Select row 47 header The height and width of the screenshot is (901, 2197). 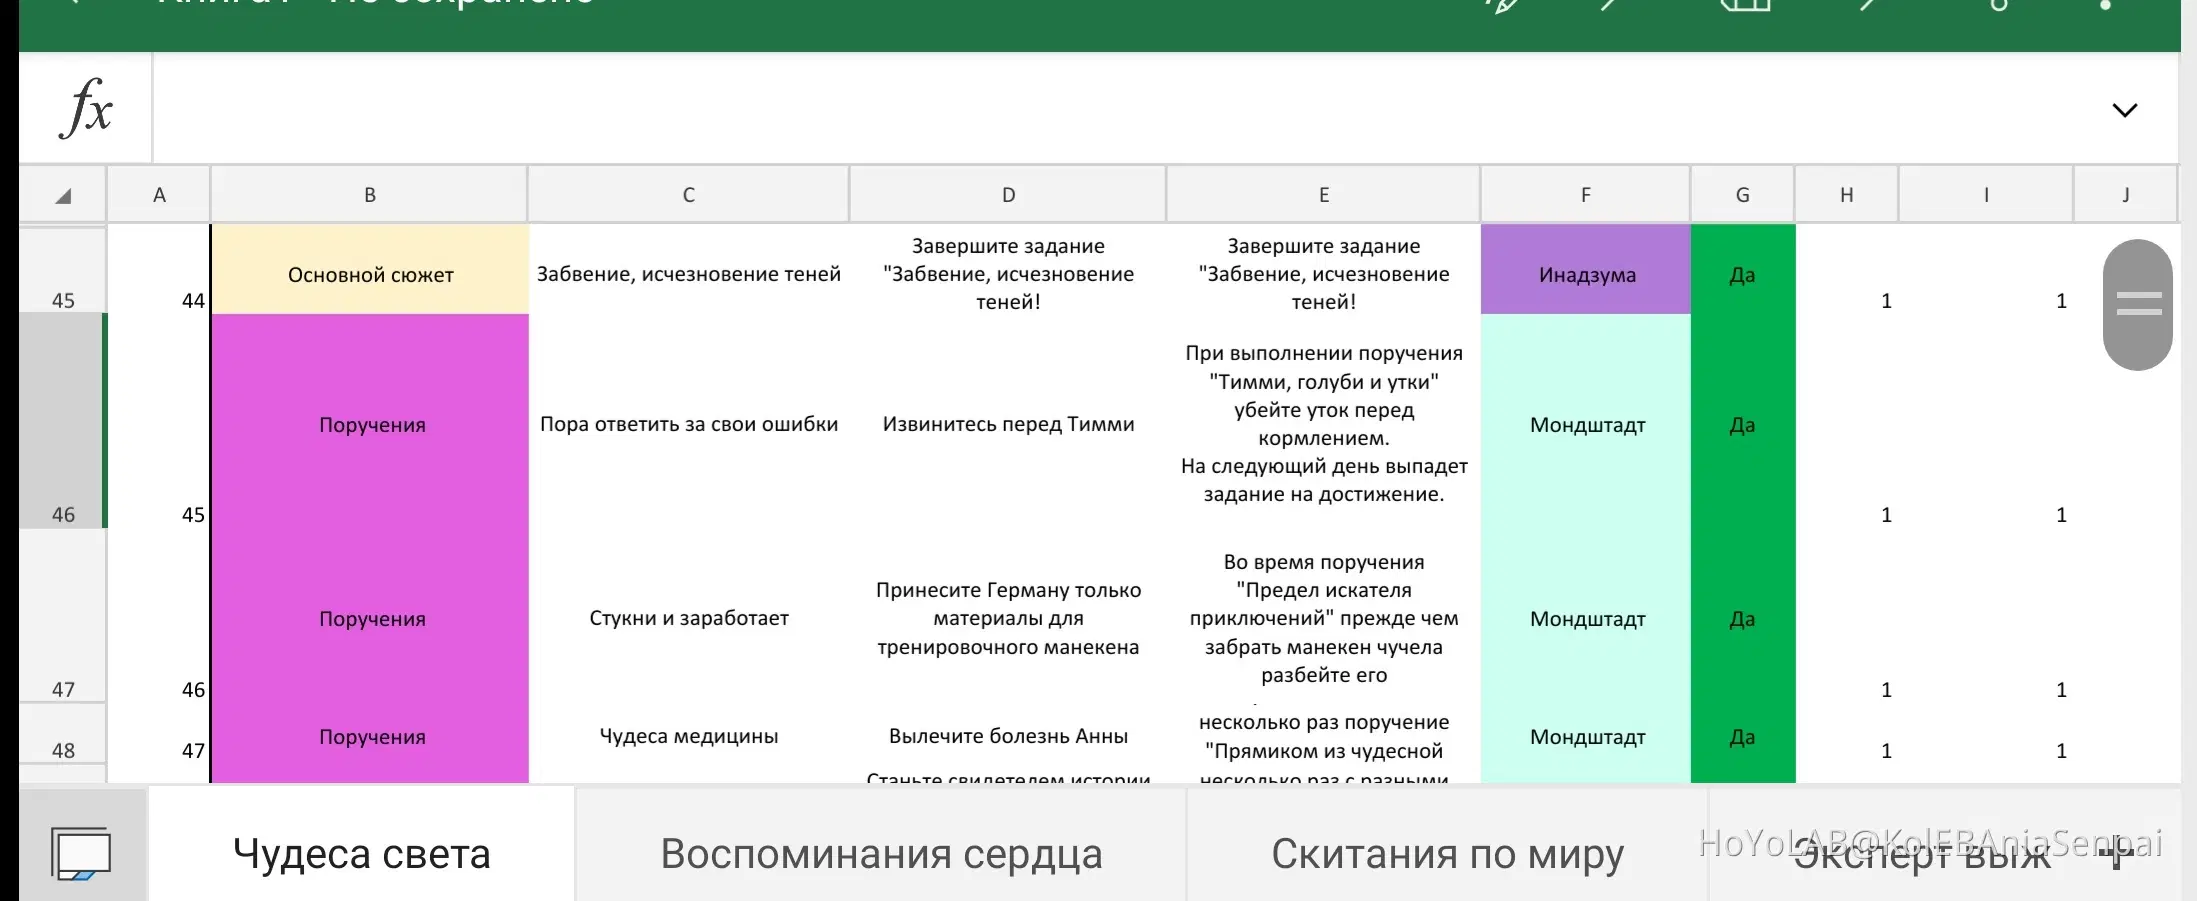coord(63,615)
